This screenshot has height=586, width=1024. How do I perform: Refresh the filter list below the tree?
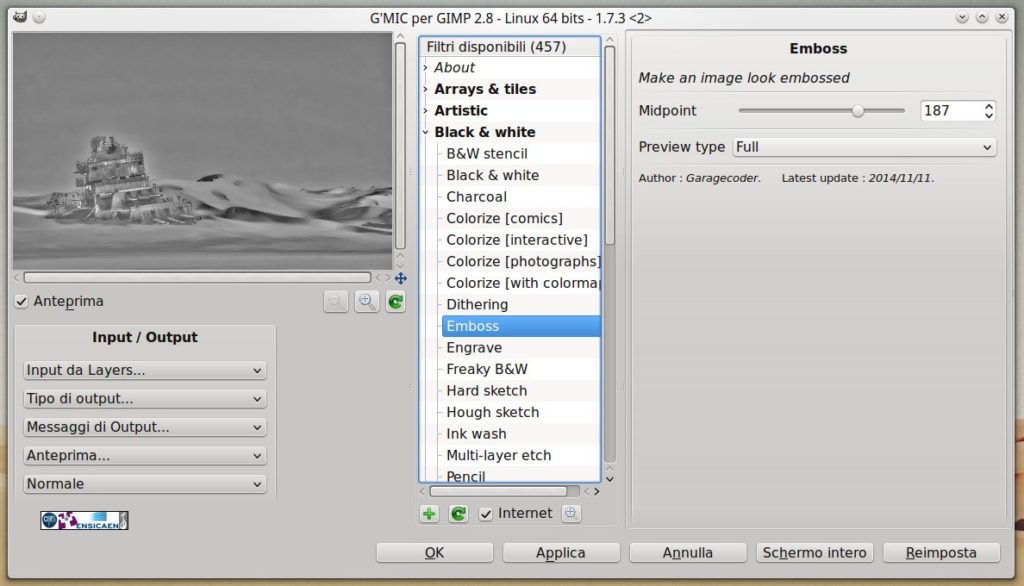(x=458, y=514)
